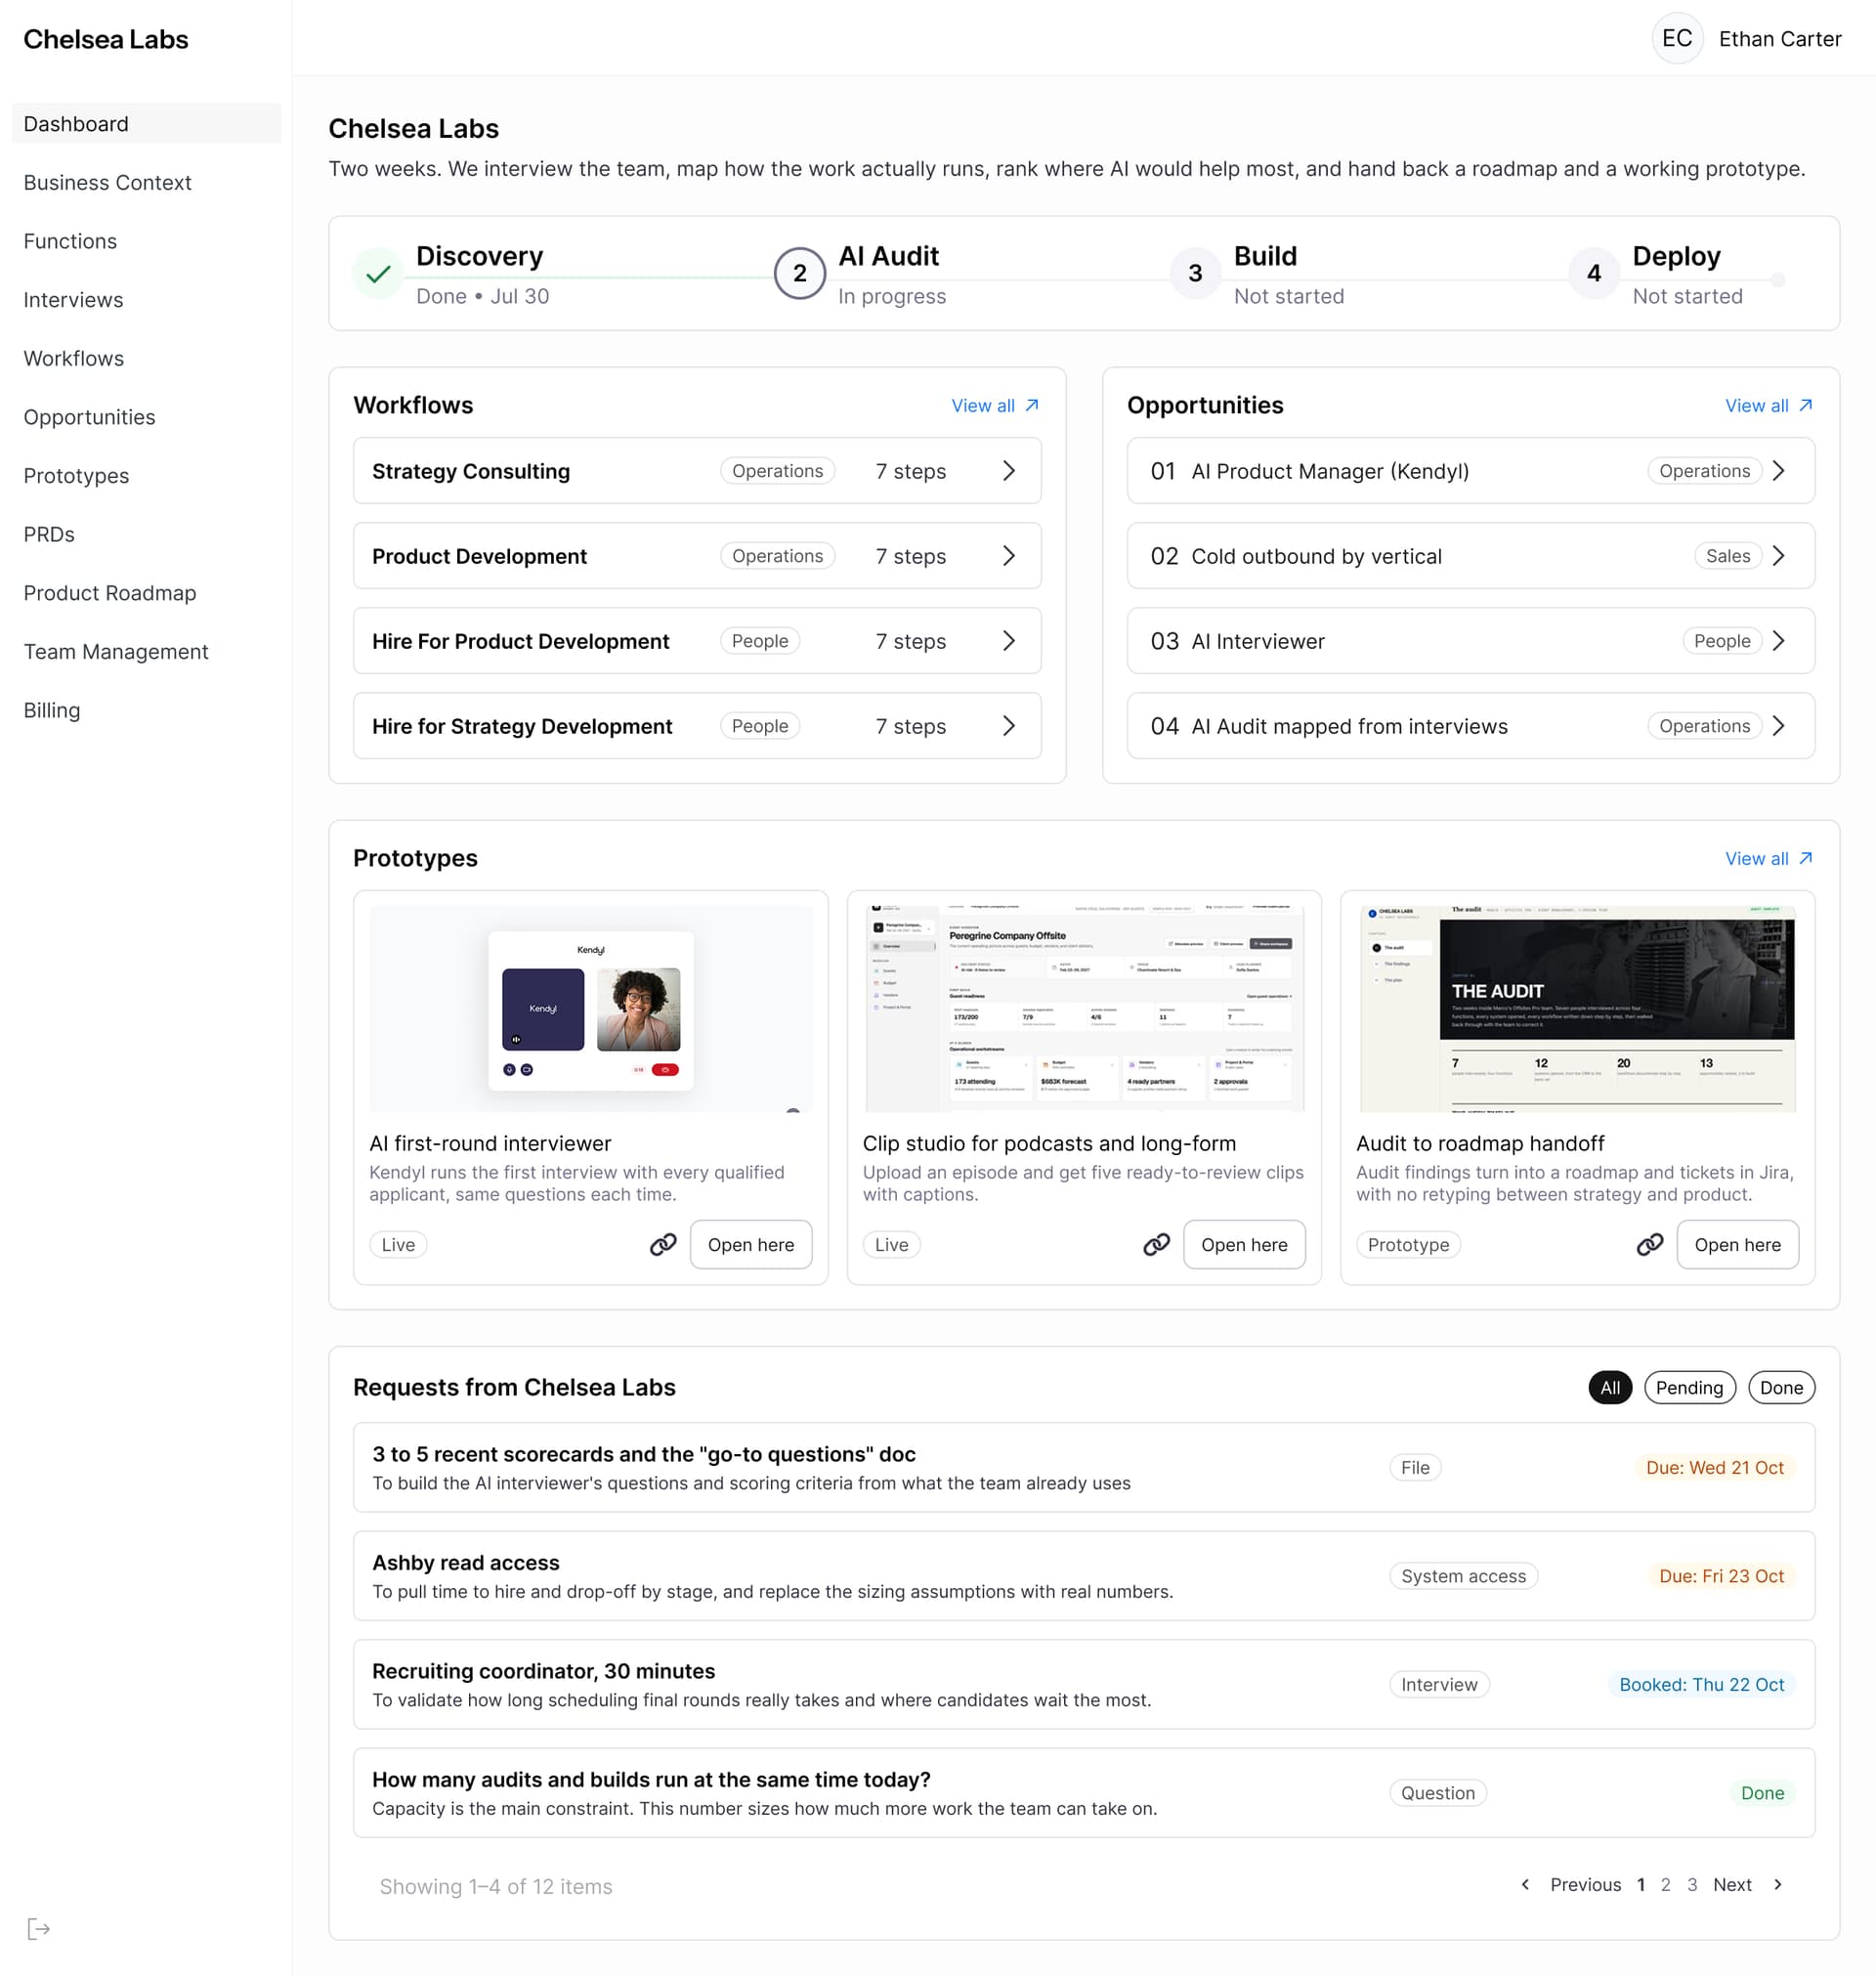Open Audit to roadmap handoff here
This screenshot has width=1876, height=1976.
point(1737,1244)
